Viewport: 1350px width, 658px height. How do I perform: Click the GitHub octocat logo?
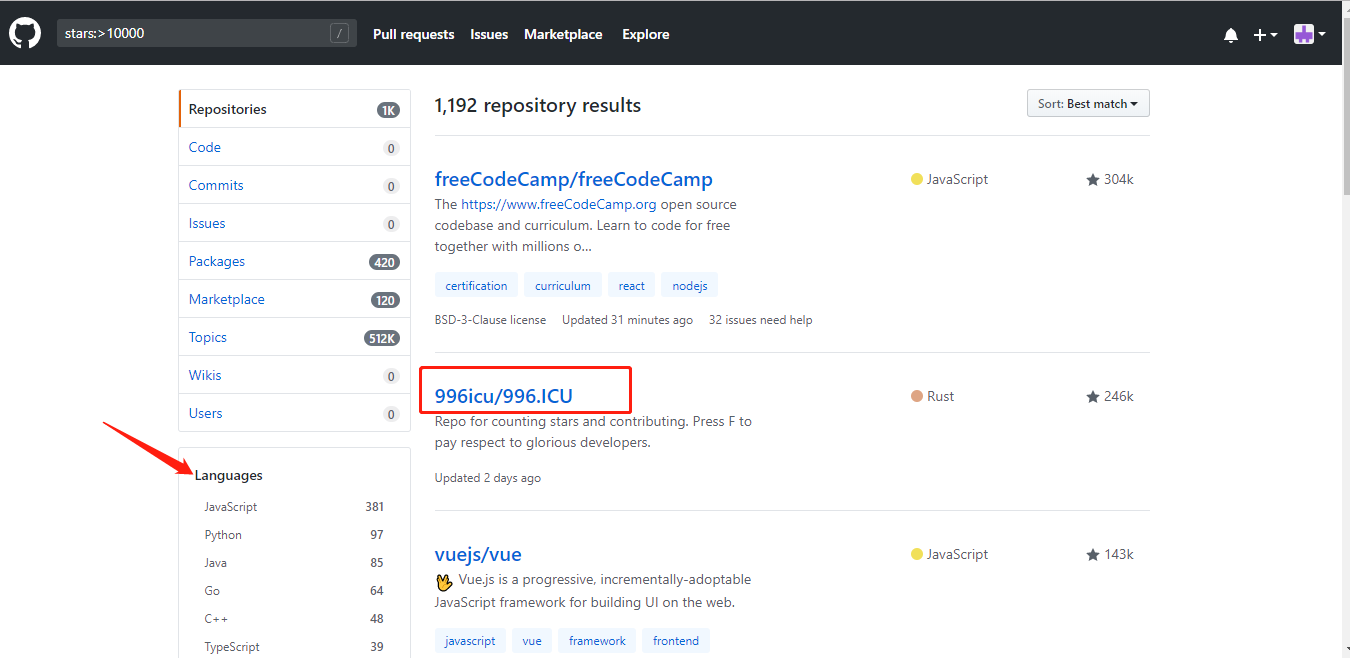coord(24,32)
